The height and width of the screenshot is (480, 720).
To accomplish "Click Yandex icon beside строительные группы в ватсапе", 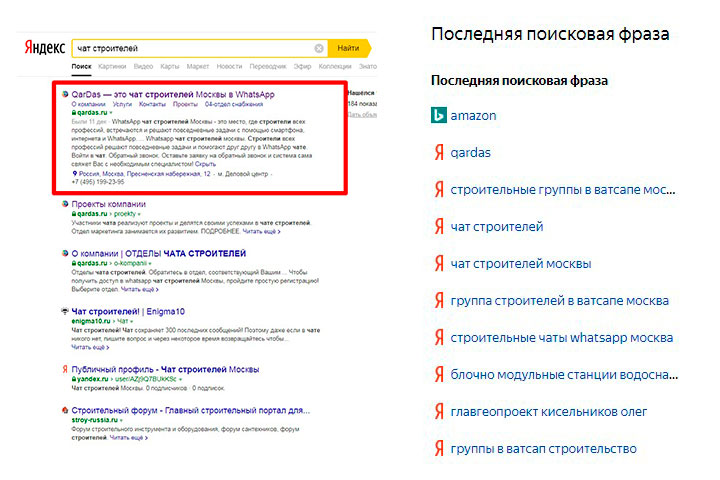I will pyautogui.click(x=439, y=189).
